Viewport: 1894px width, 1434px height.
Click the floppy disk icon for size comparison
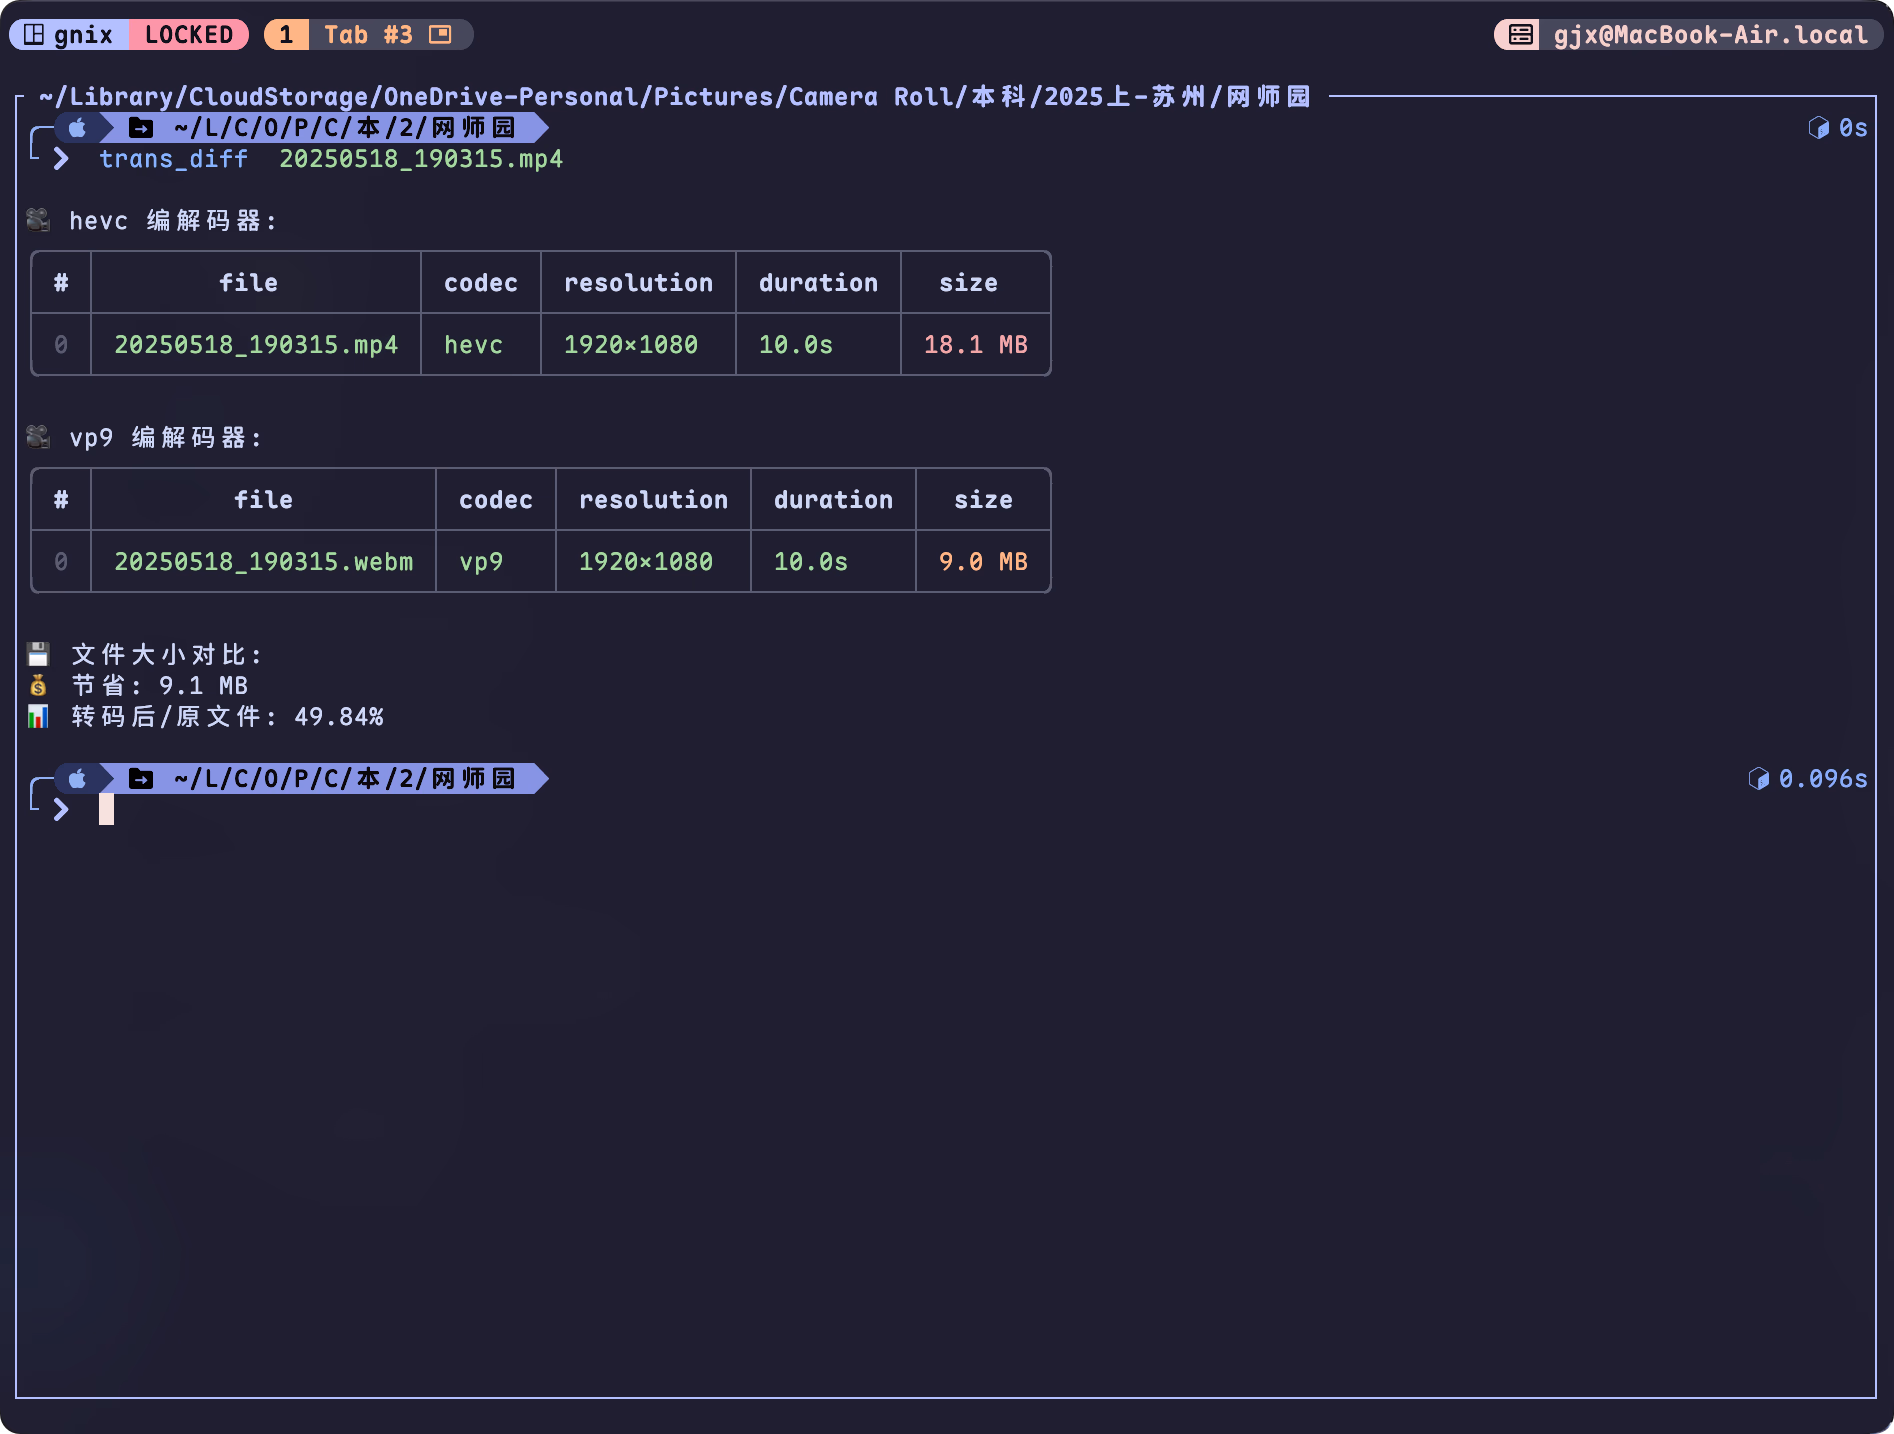coord(38,655)
